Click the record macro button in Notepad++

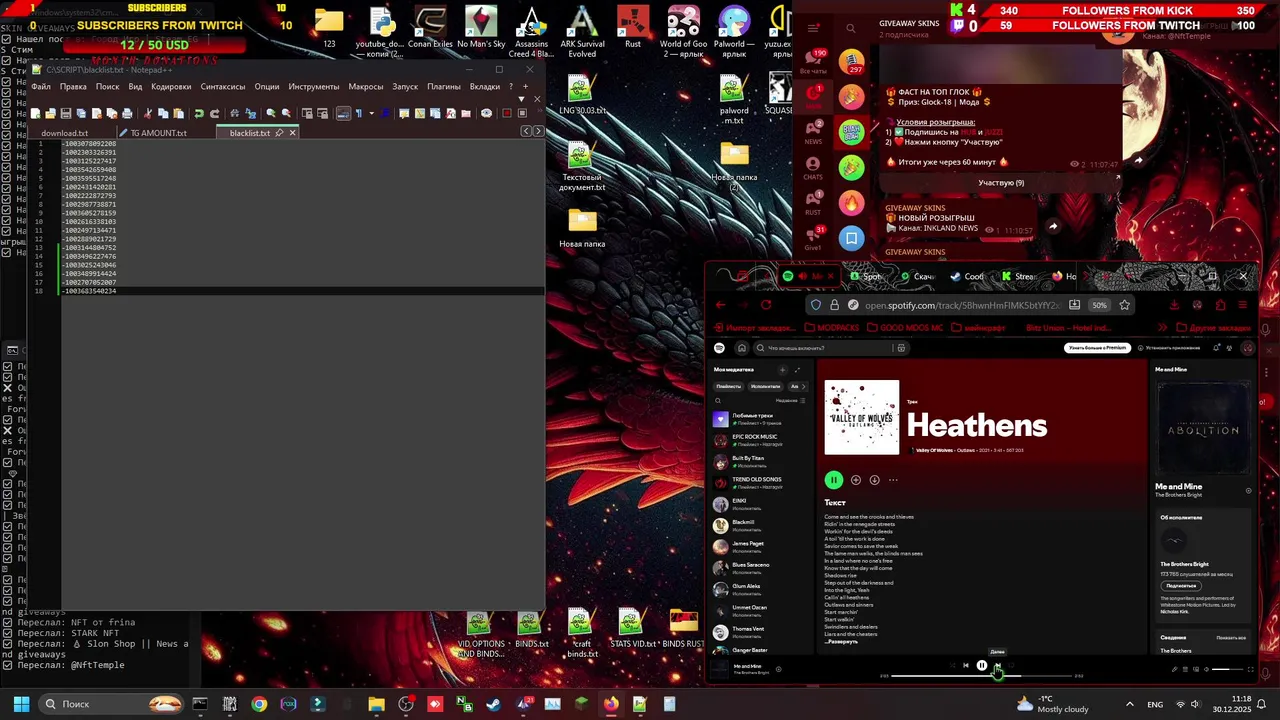click(507, 114)
